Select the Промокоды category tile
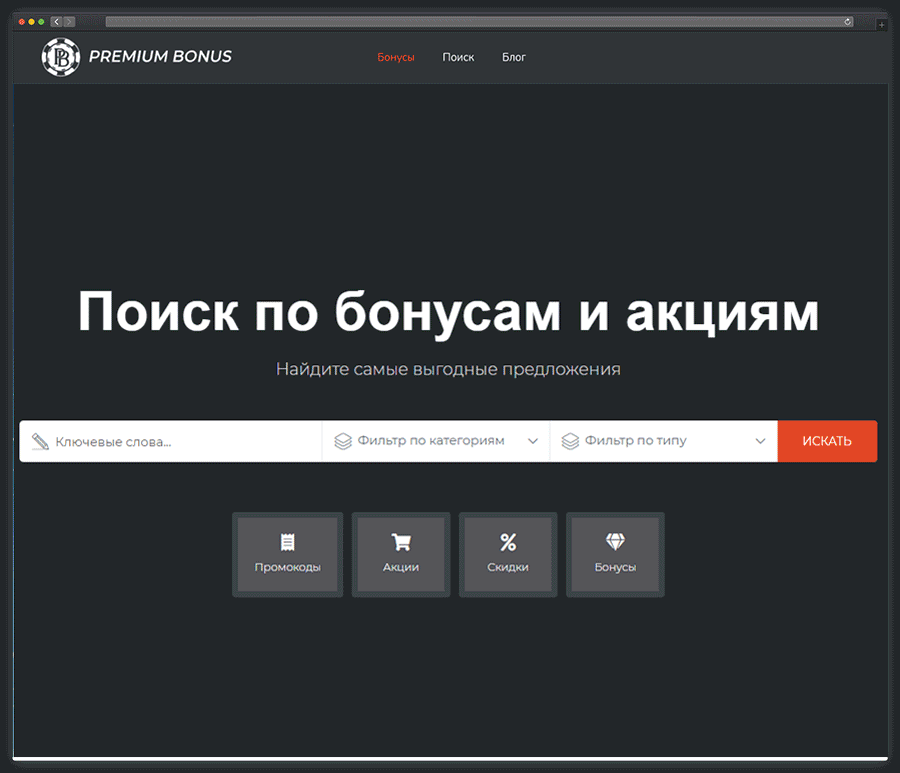This screenshot has width=900, height=773. 288,555
